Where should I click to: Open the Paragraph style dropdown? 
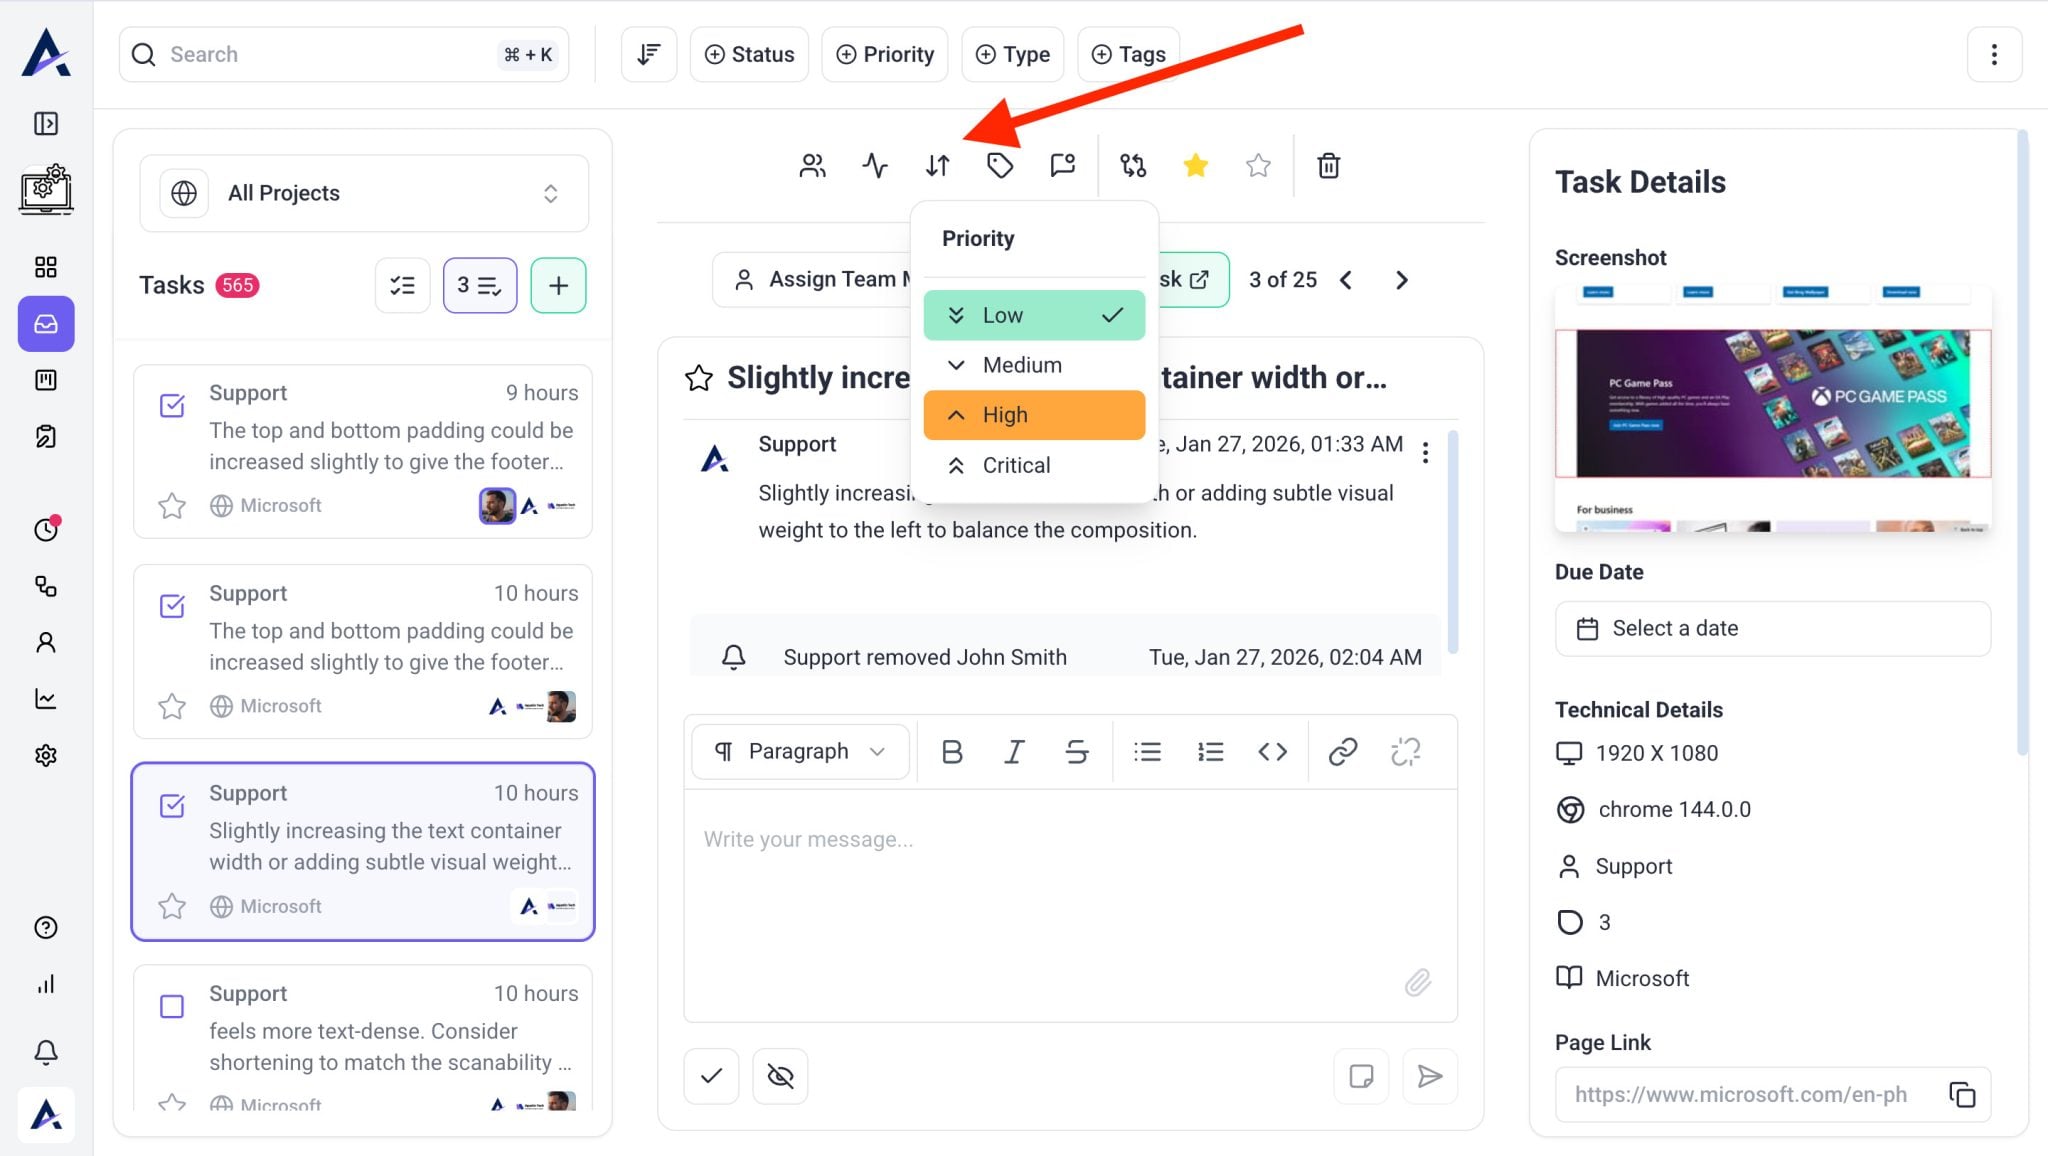(x=800, y=752)
